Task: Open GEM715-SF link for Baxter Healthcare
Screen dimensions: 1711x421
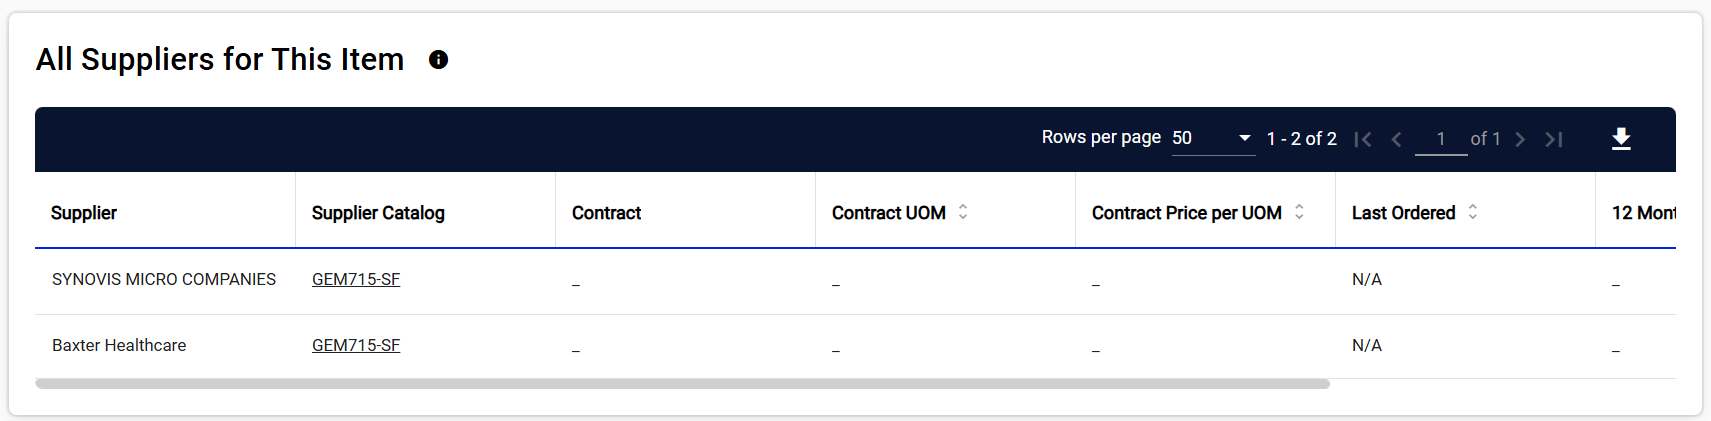Action: coord(356,345)
